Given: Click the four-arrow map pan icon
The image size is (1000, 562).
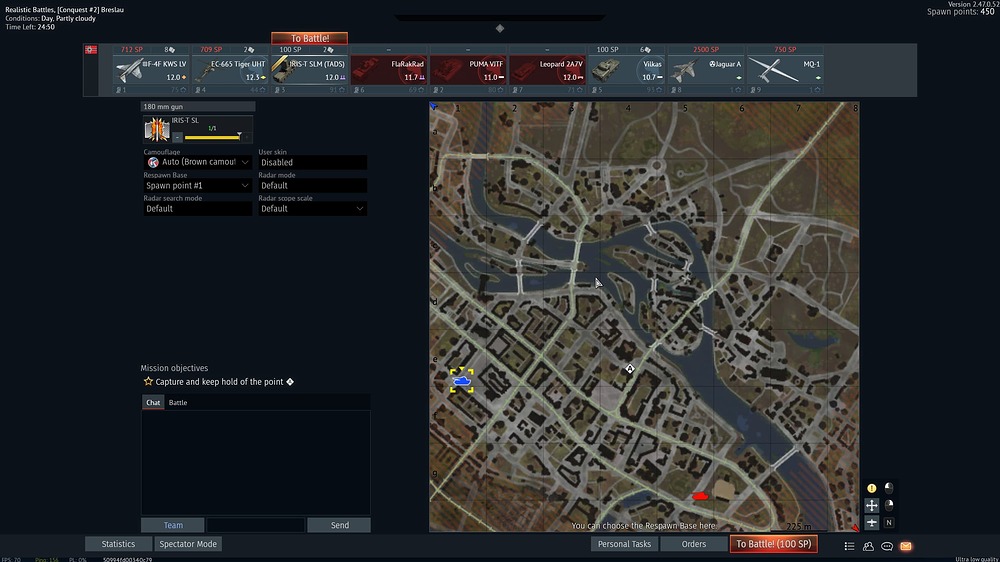Looking at the screenshot, I should tap(872, 505).
